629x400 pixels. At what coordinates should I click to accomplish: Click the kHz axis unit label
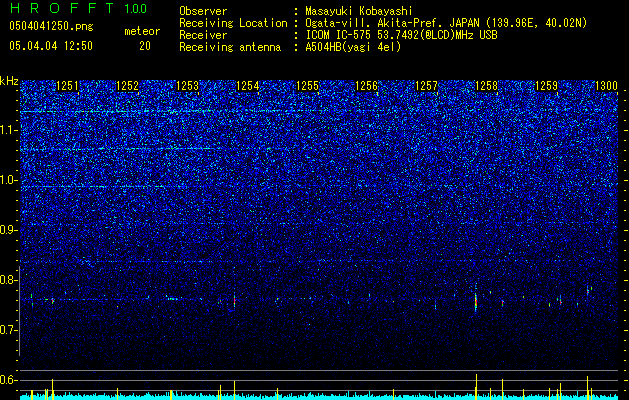click(x=9, y=81)
